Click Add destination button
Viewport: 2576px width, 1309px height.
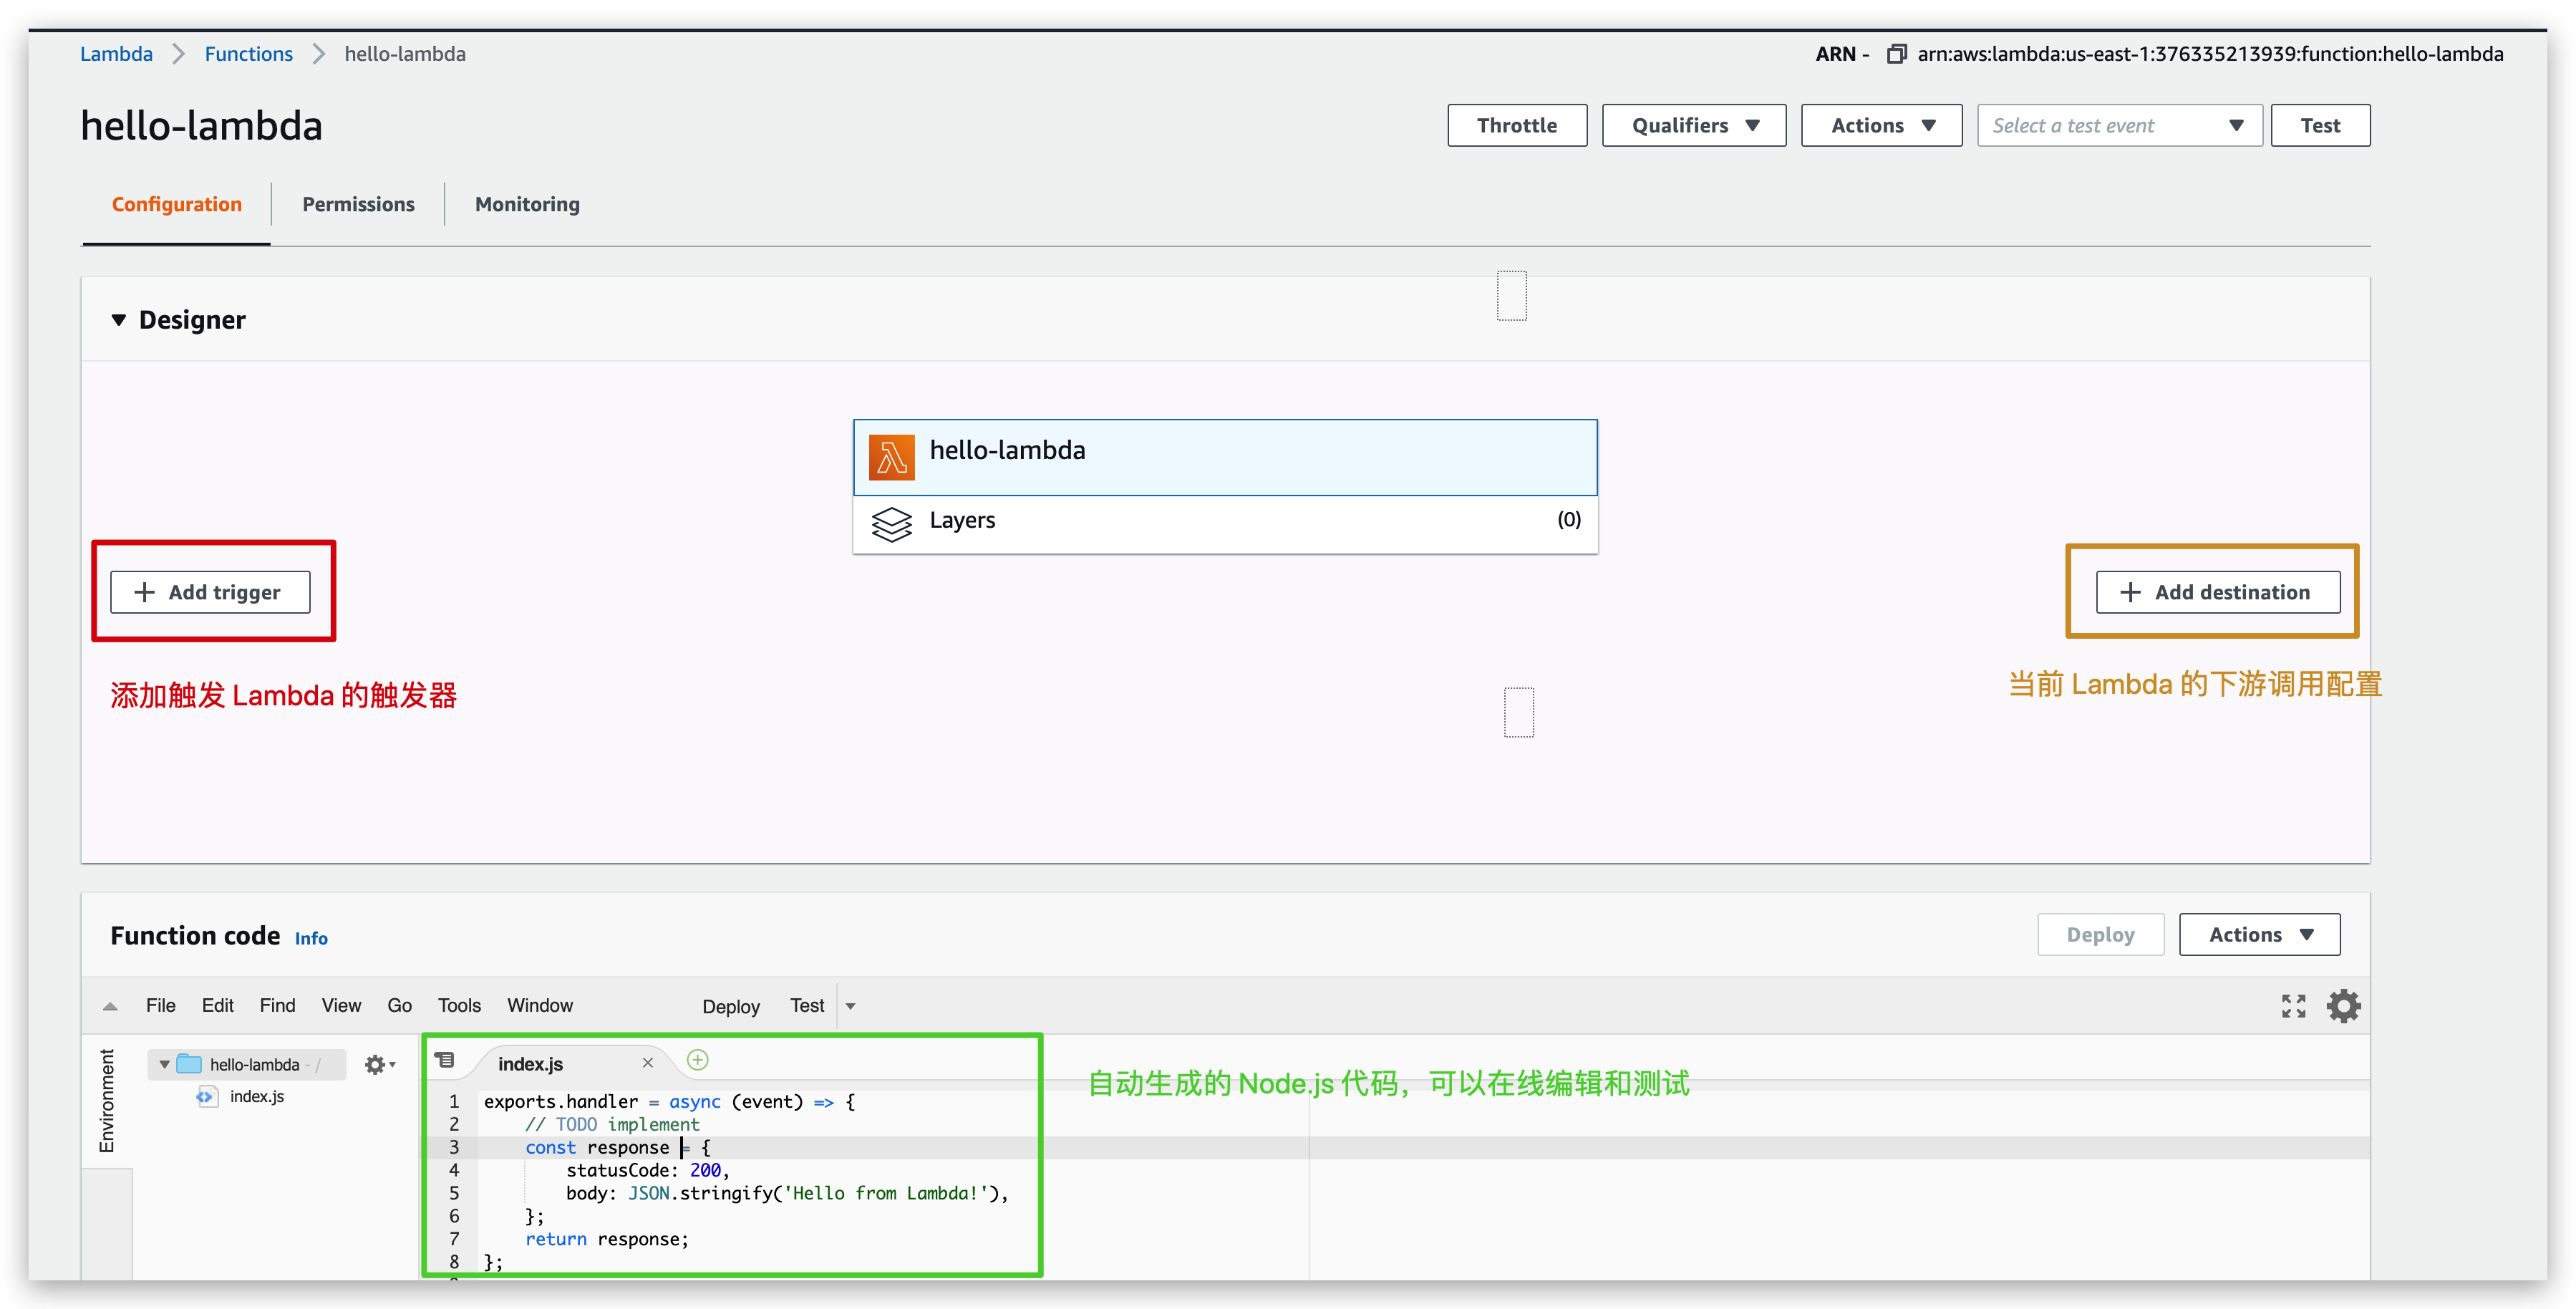pyautogui.click(x=2218, y=592)
